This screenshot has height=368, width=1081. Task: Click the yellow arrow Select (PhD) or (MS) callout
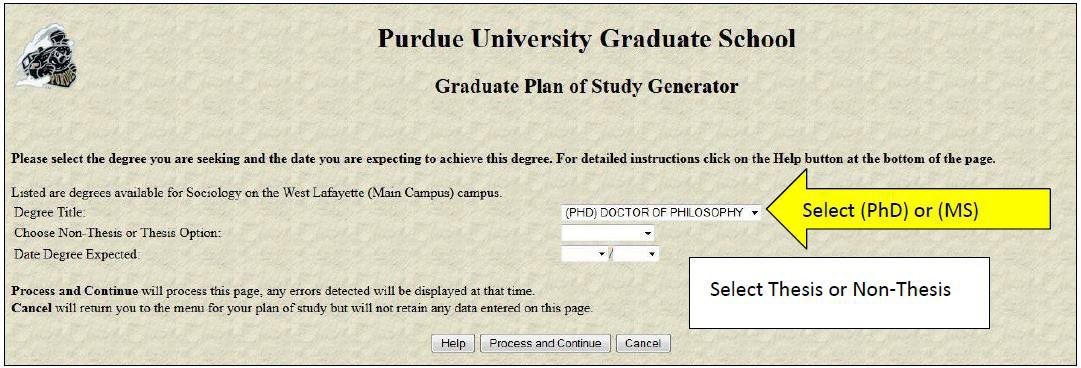coord(908,211)
